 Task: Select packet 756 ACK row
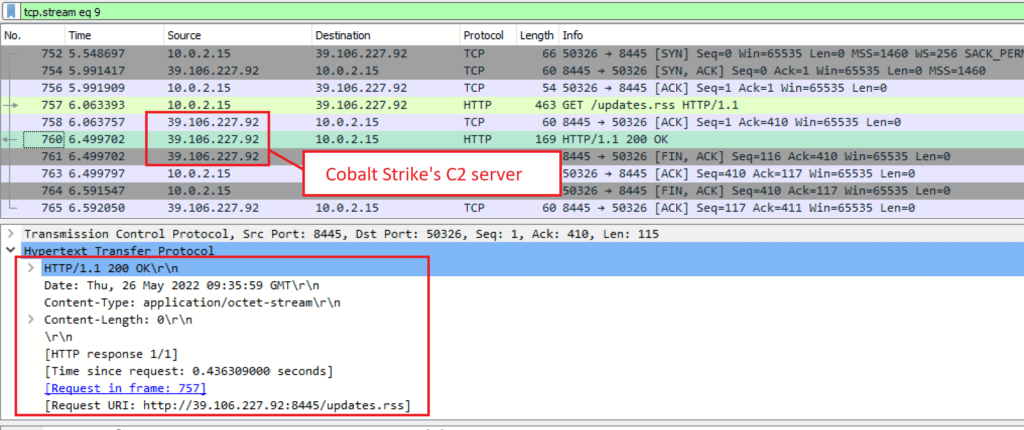pos(512,88)
